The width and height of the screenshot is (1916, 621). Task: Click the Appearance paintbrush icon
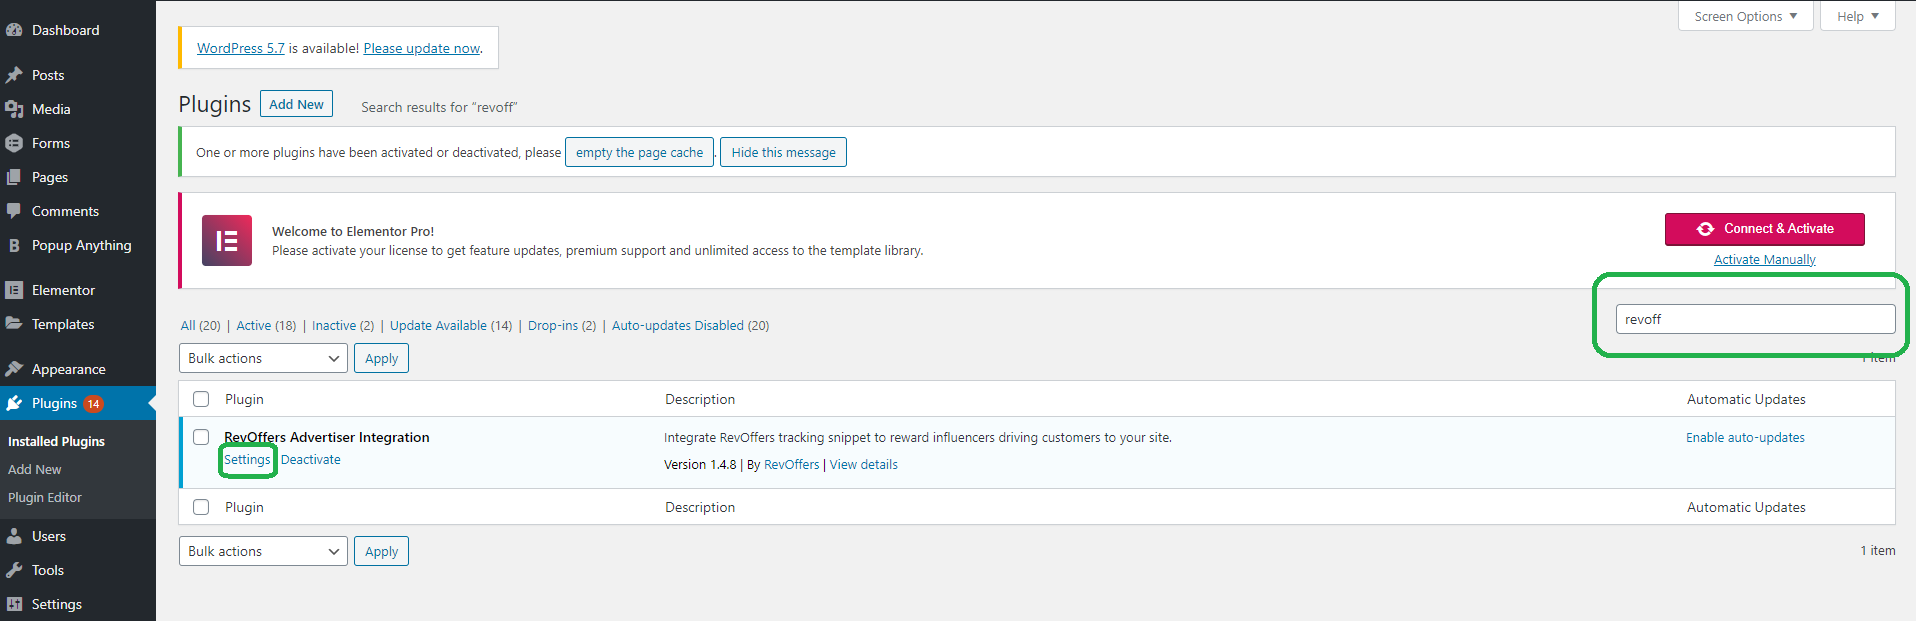tap(14, 369)
